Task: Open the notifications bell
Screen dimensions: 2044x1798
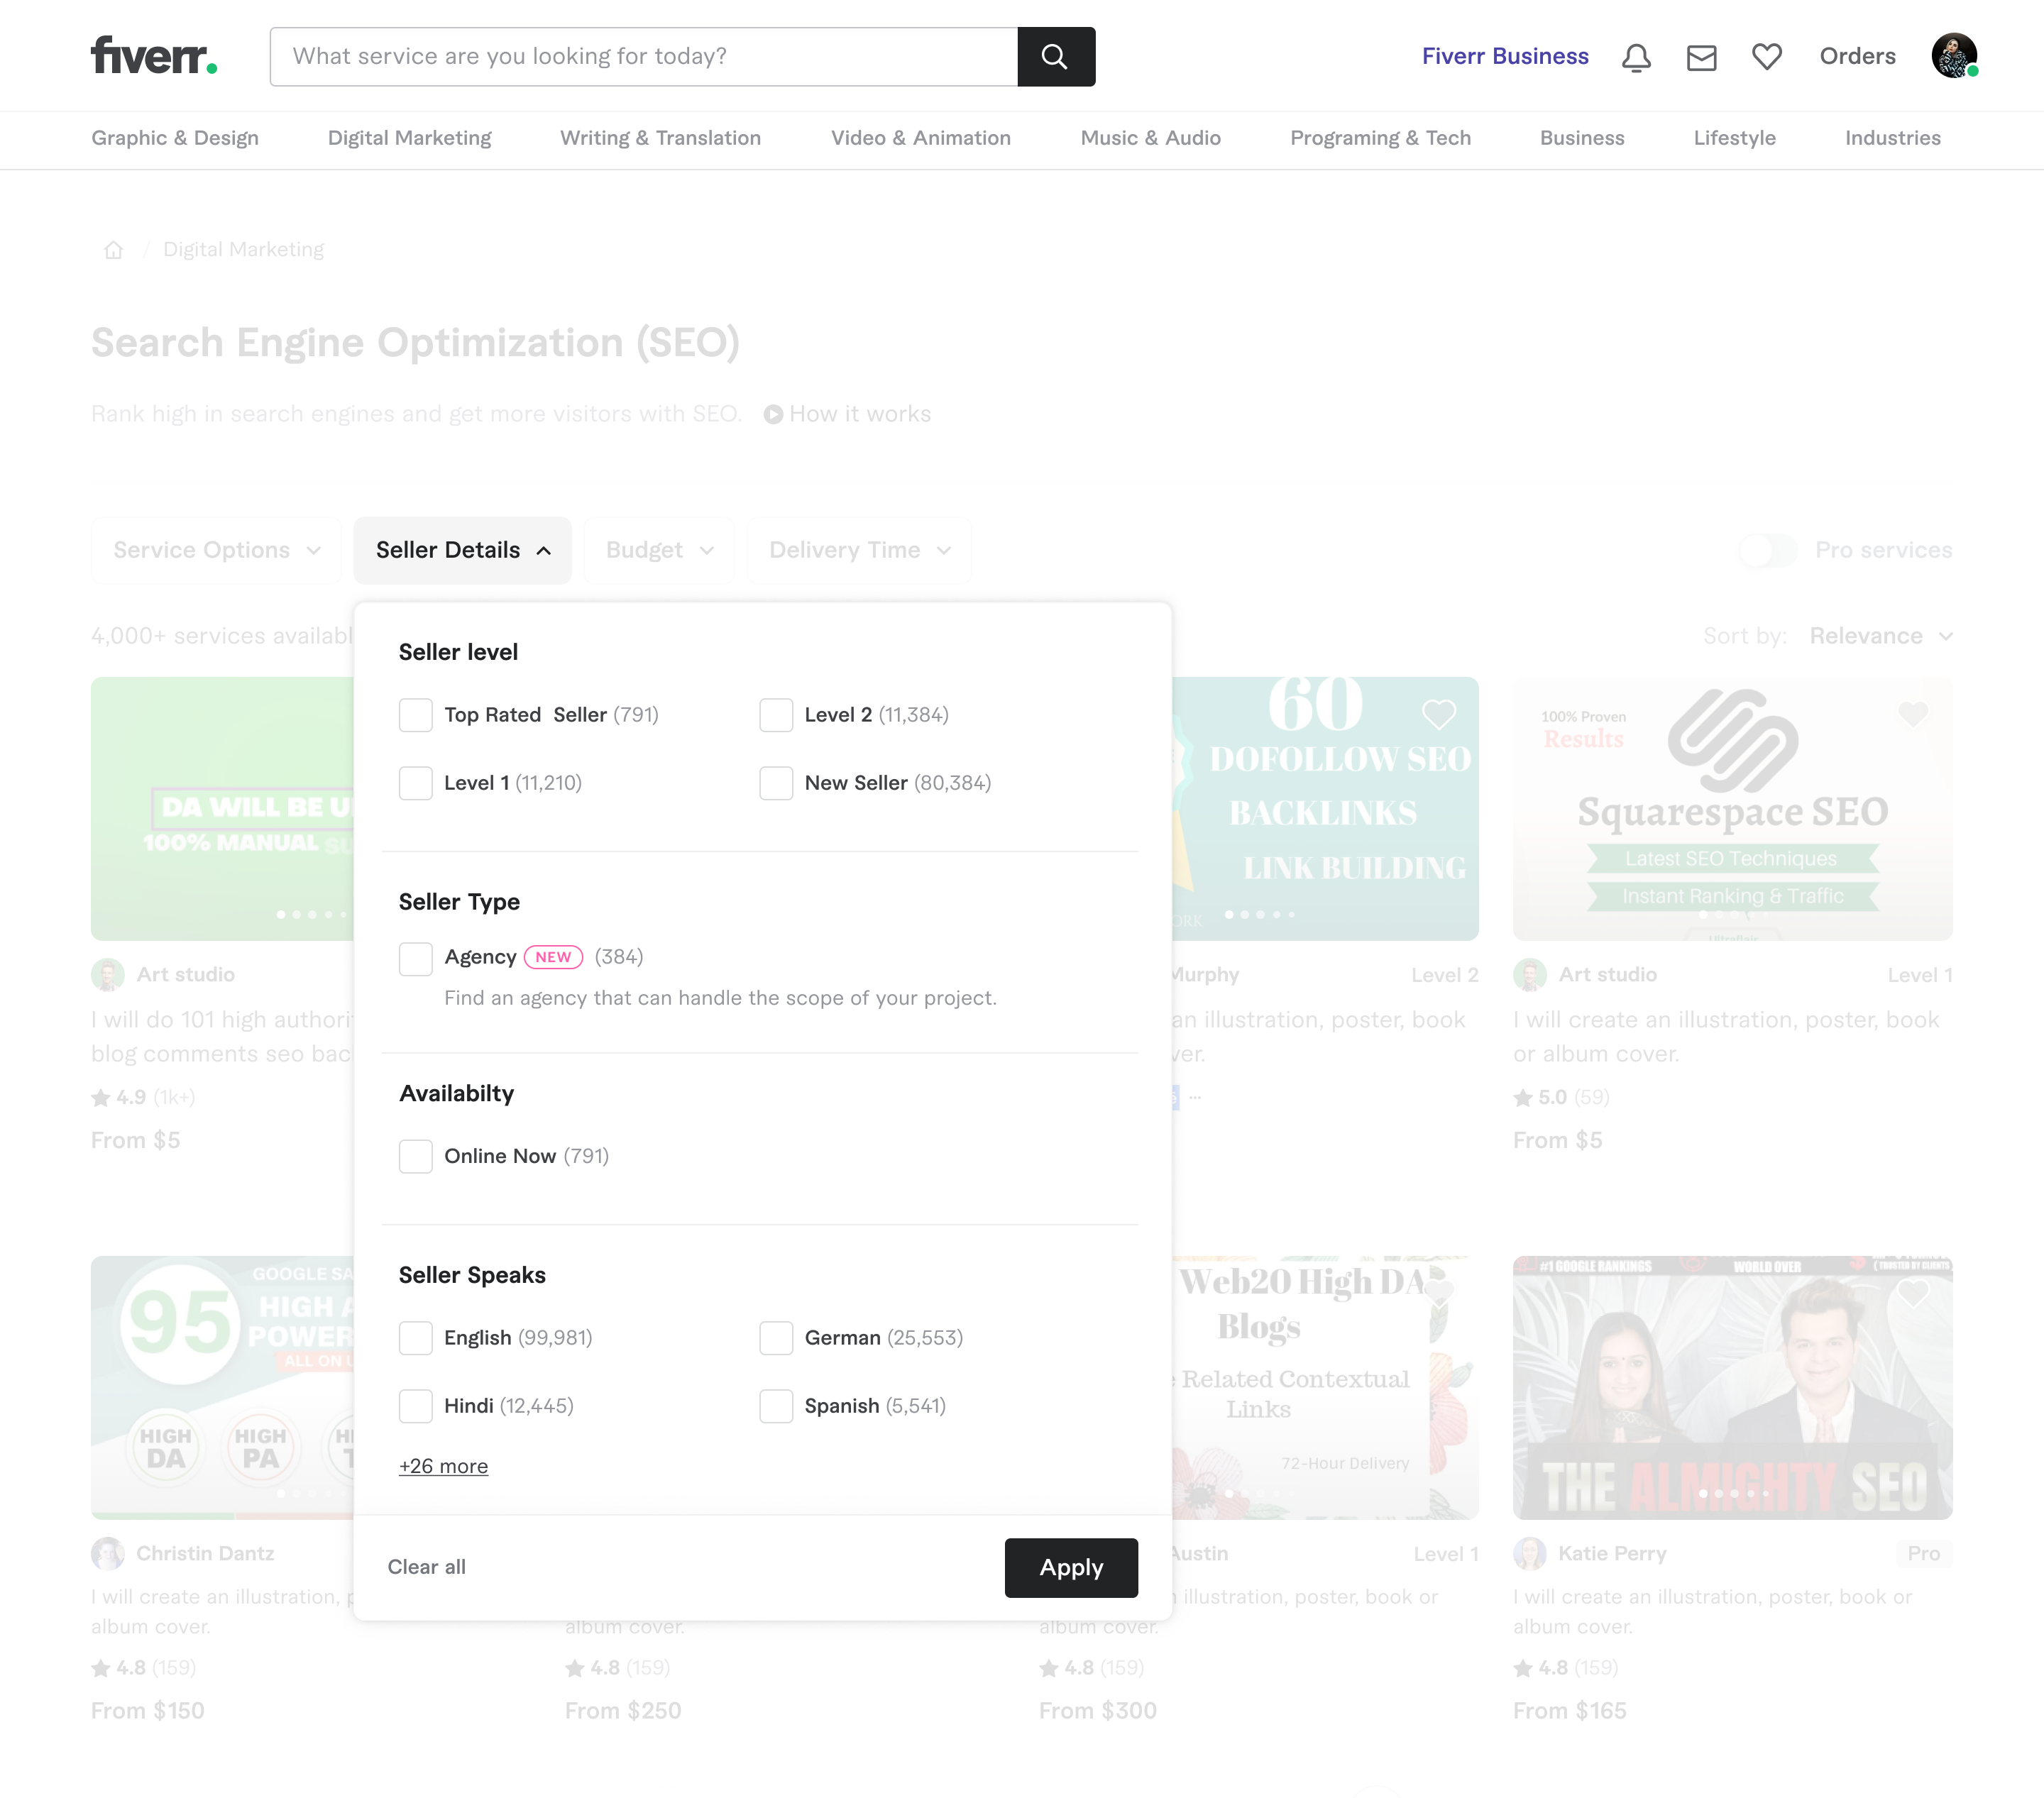Action: (1635, 57)
